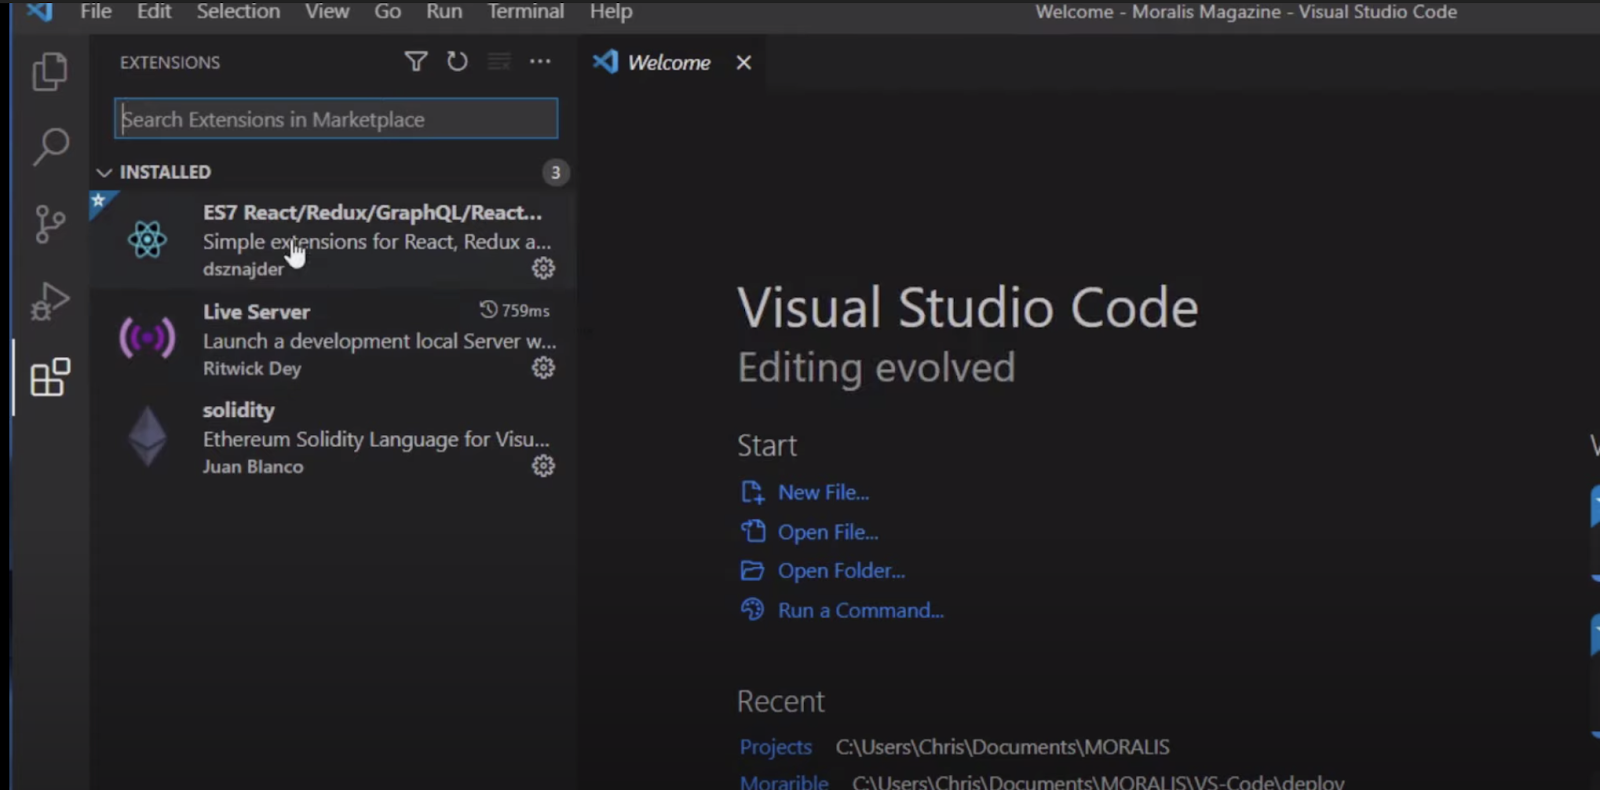The width and height of the screenshot is (1600, 790).
Task: Click the Extensions icon in activity bar
Action: [49, 378]
